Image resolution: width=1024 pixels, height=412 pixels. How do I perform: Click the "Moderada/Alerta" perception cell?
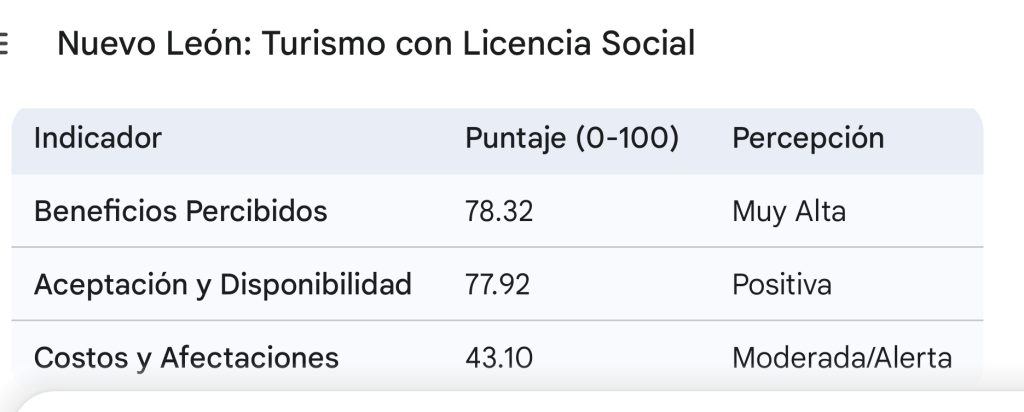tap(842, 358)
